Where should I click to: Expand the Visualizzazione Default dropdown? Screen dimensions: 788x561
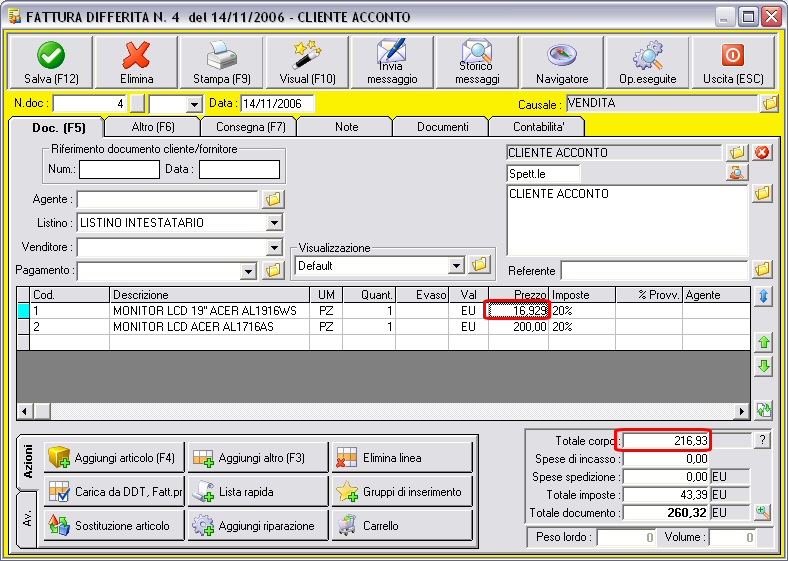click(x=456, y=265)
